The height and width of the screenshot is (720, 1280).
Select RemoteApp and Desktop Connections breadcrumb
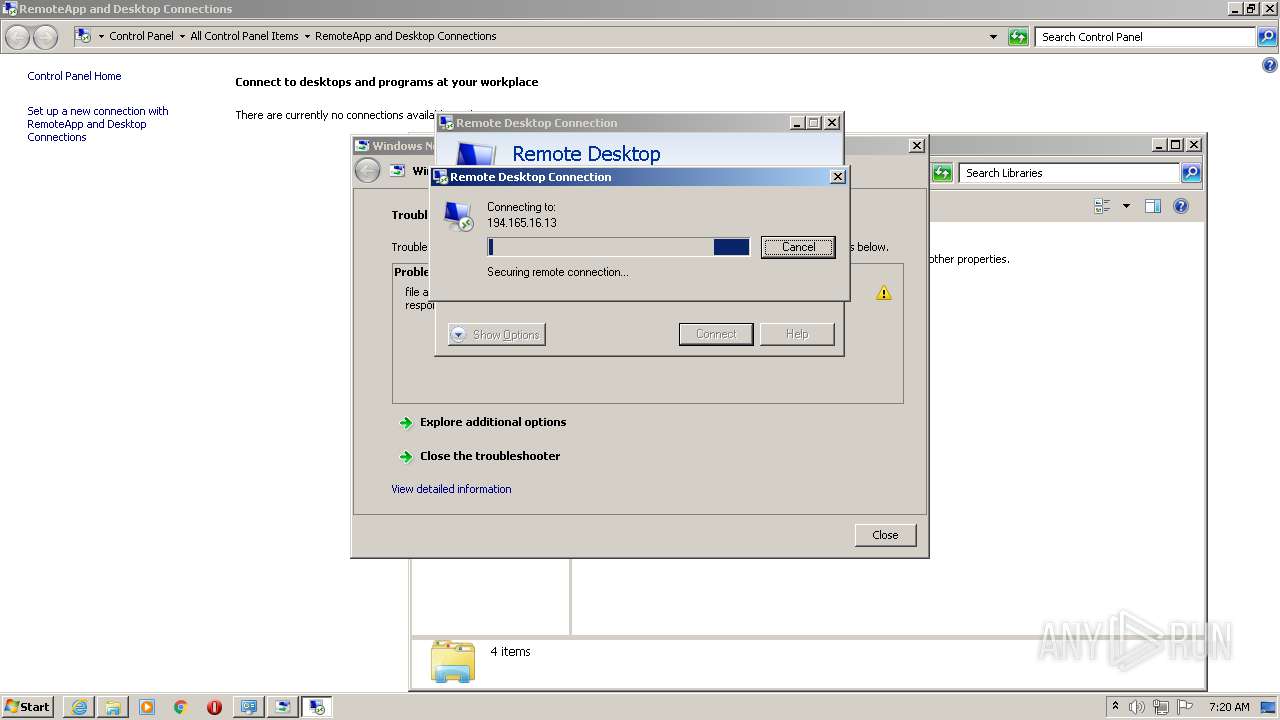tap(405, 36)
